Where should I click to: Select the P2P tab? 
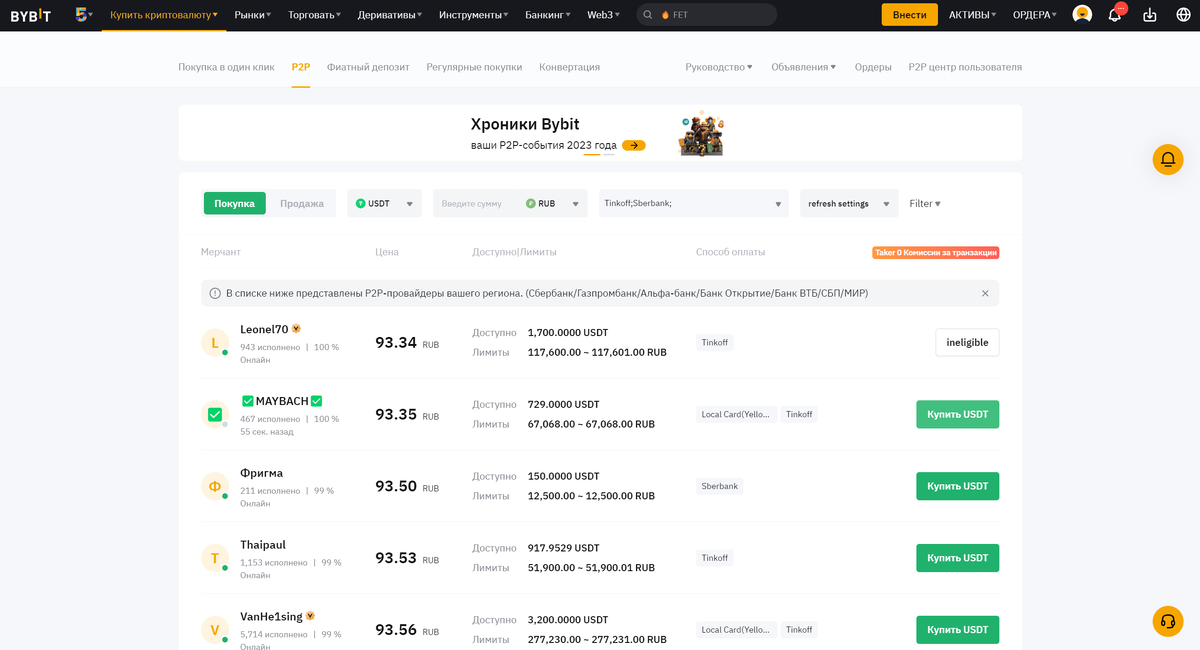tap(301, 67)
